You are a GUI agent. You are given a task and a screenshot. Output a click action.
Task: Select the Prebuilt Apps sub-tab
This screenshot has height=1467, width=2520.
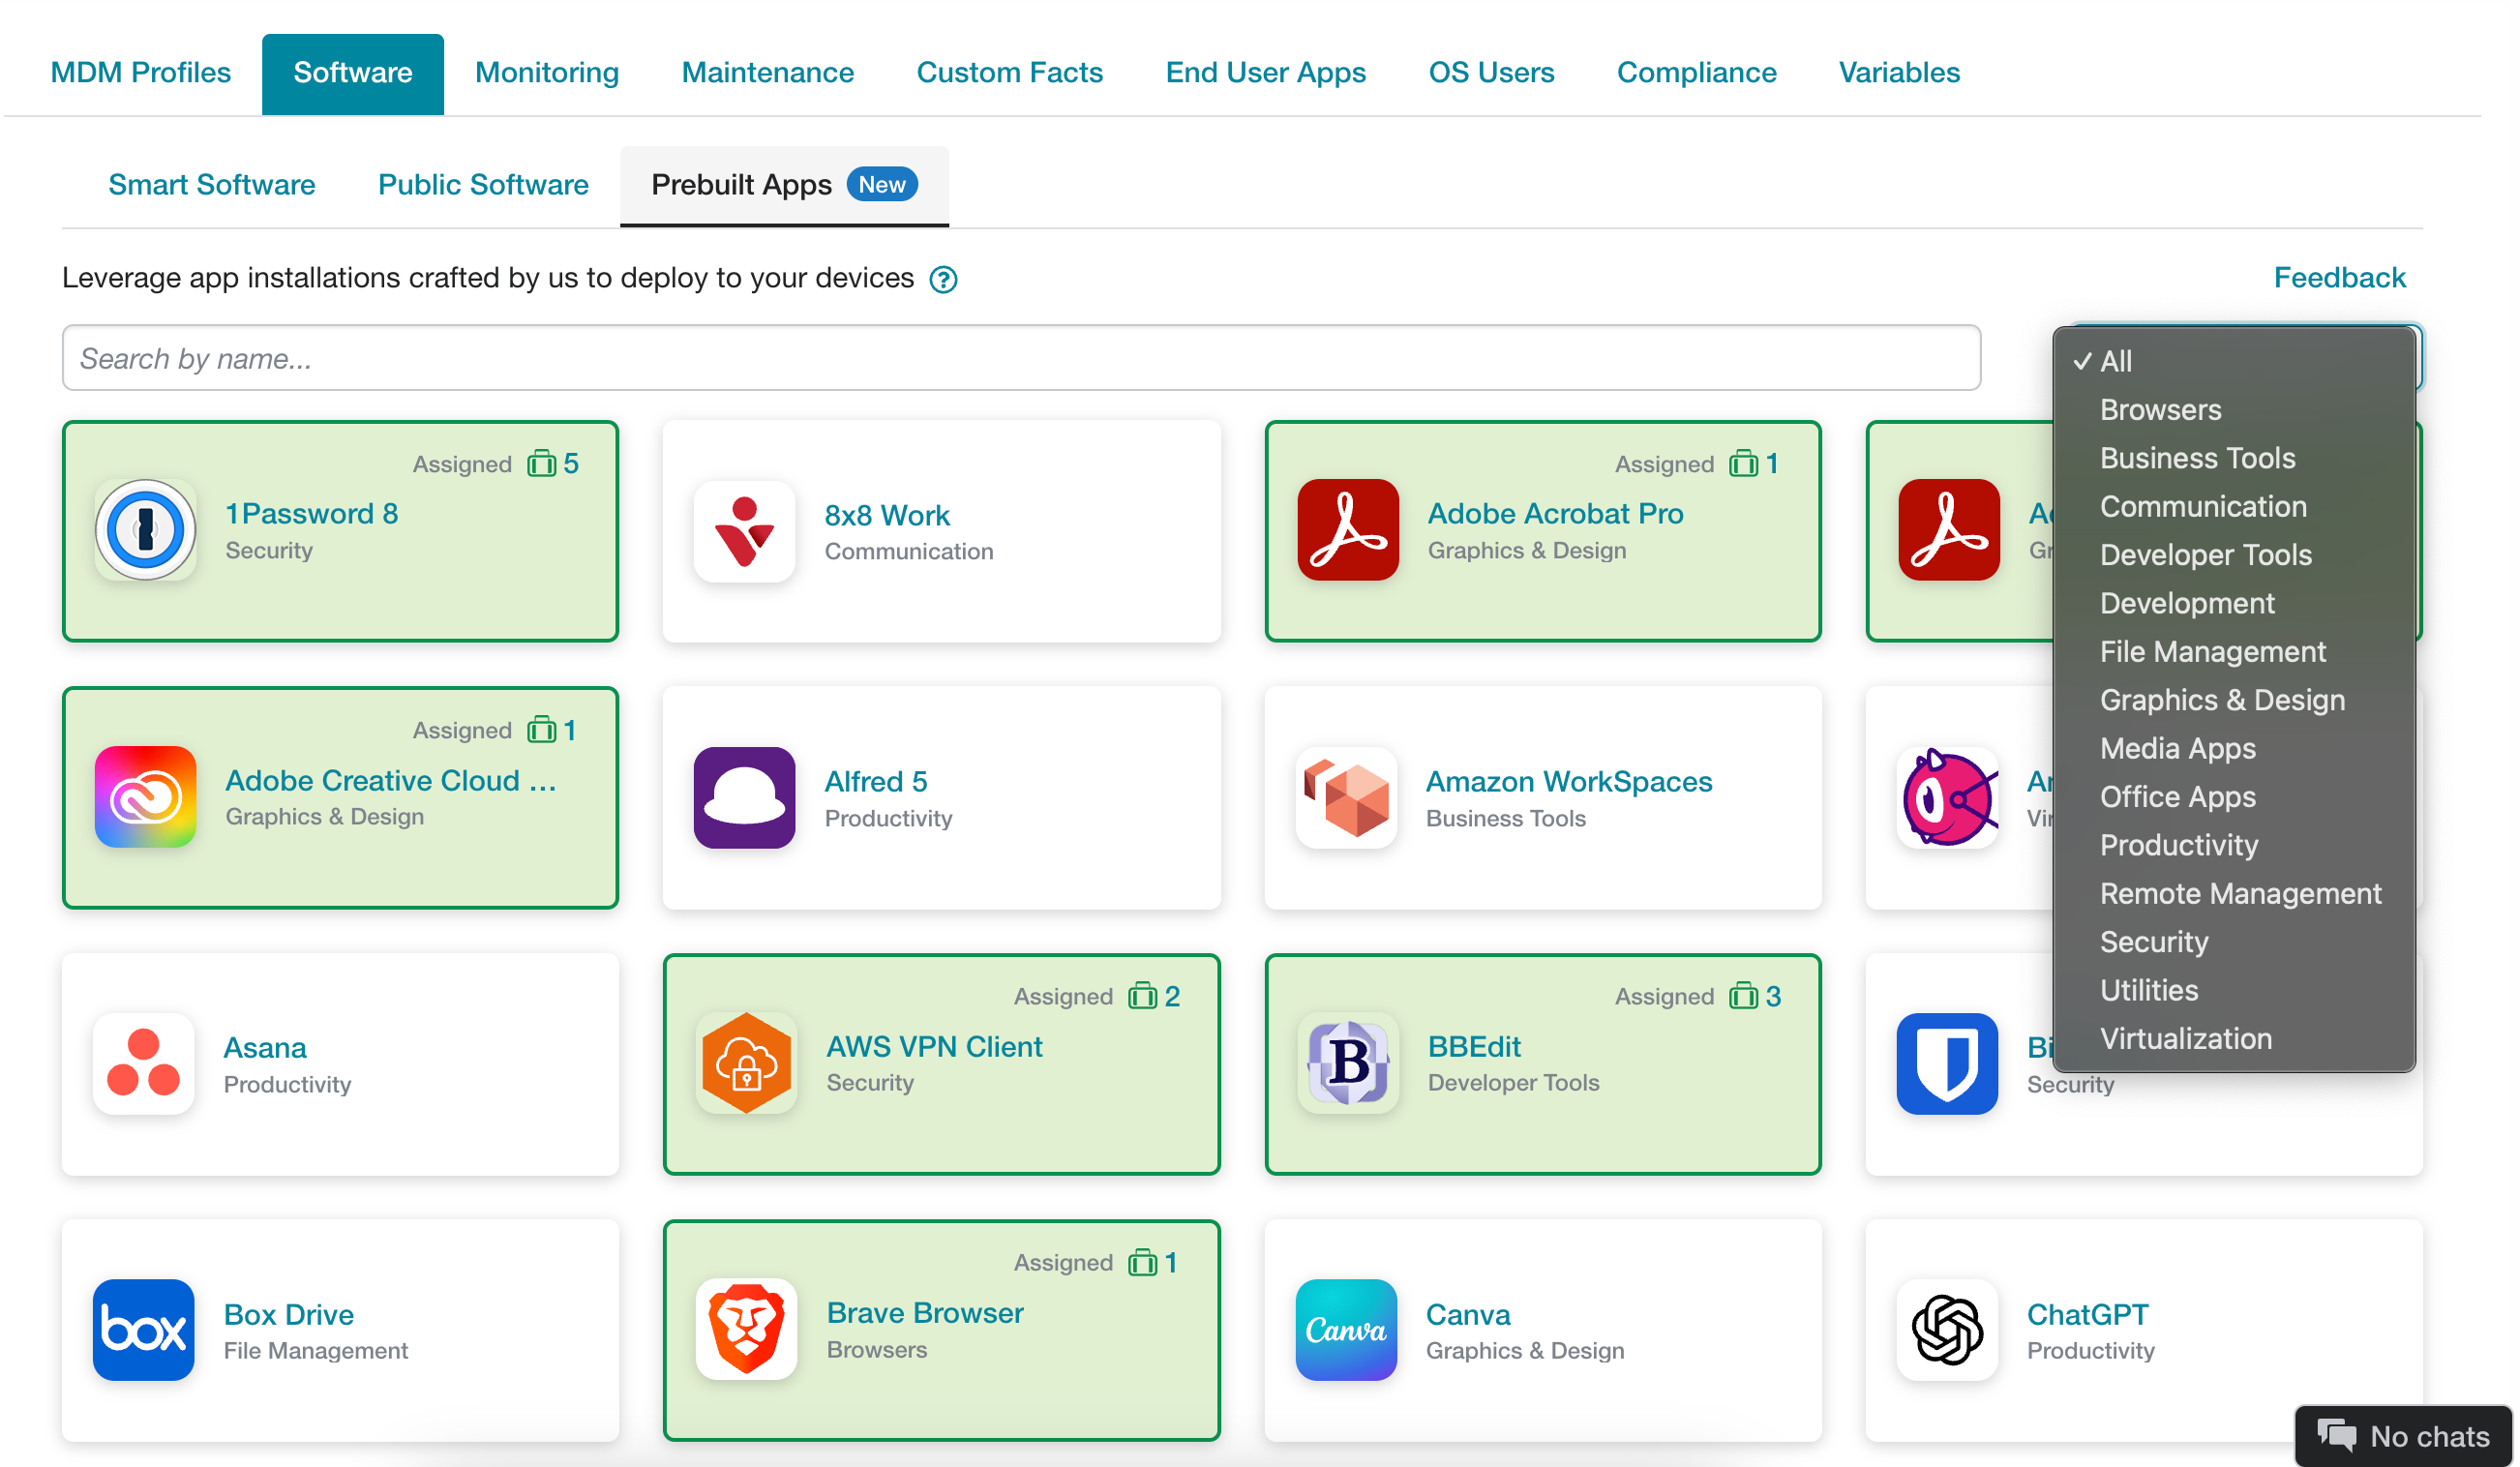coord(783,186)
